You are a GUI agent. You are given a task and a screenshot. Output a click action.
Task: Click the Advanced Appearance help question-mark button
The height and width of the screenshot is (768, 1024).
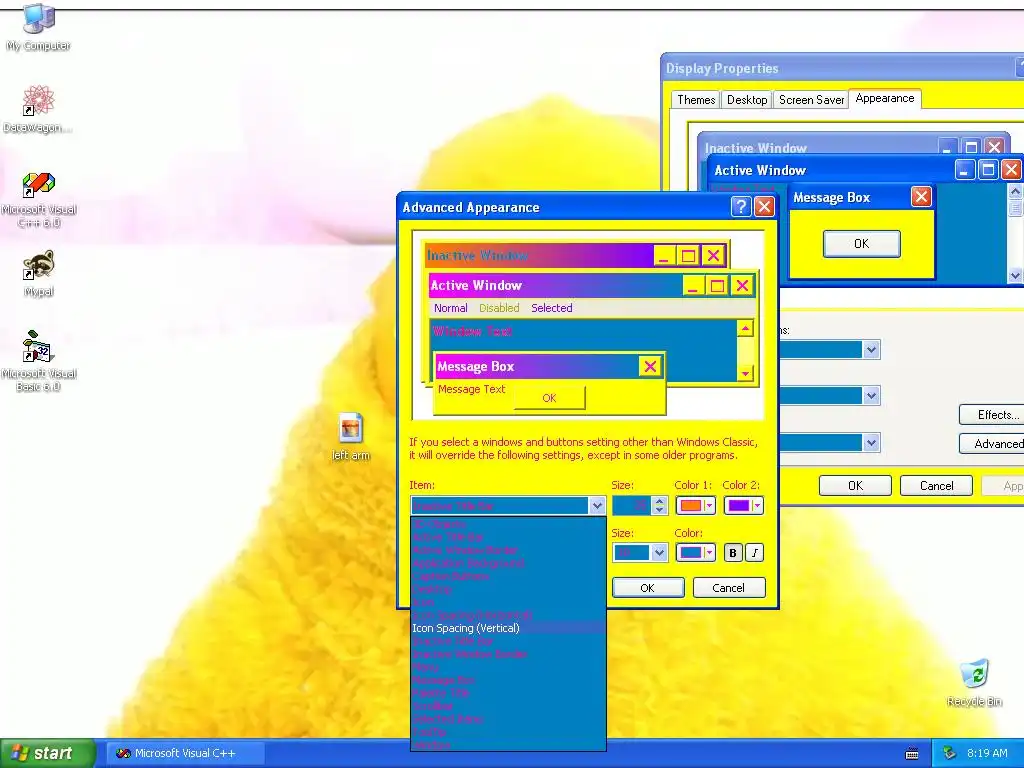741,207
